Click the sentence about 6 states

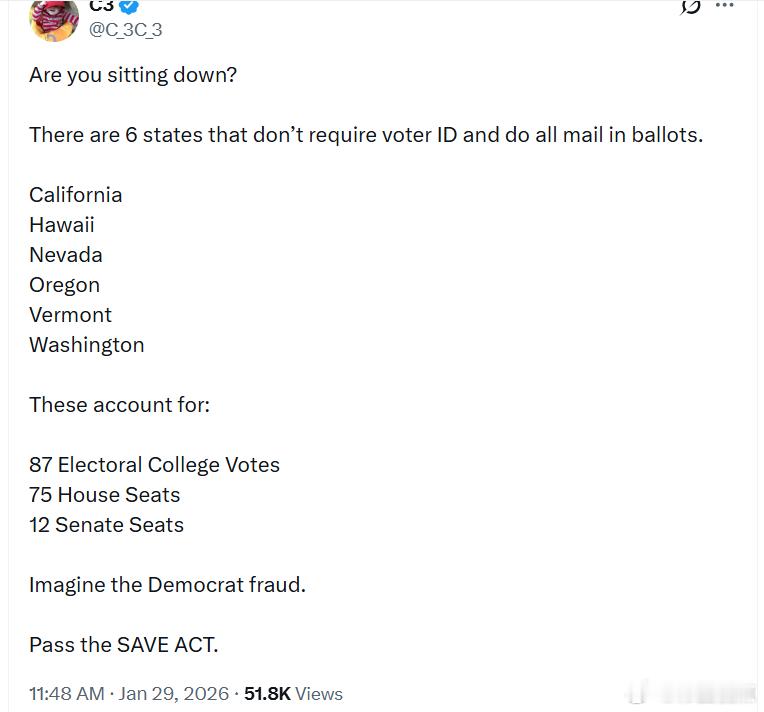[365, 135]
